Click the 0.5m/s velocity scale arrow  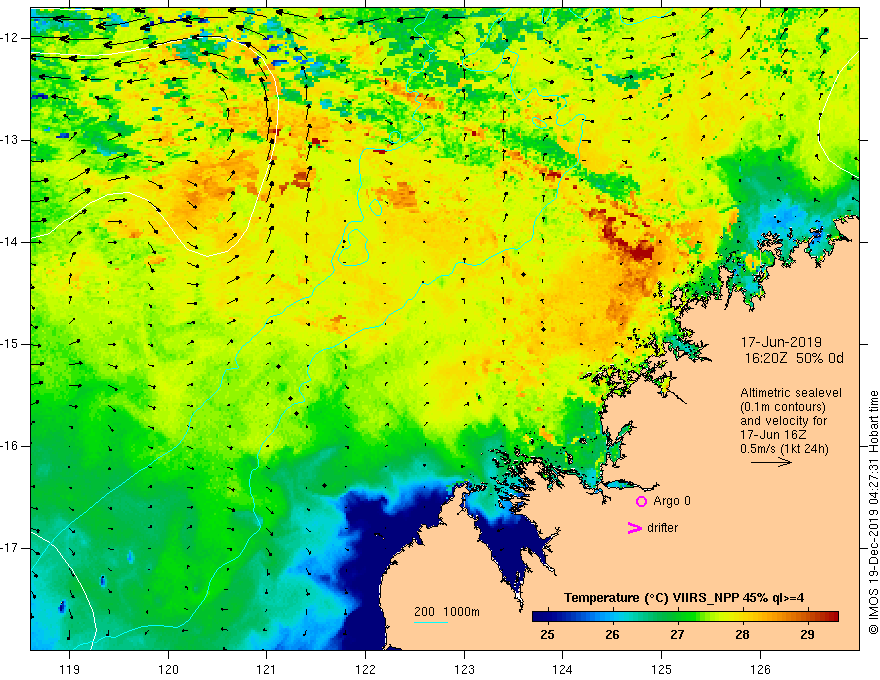coord(771,462)
